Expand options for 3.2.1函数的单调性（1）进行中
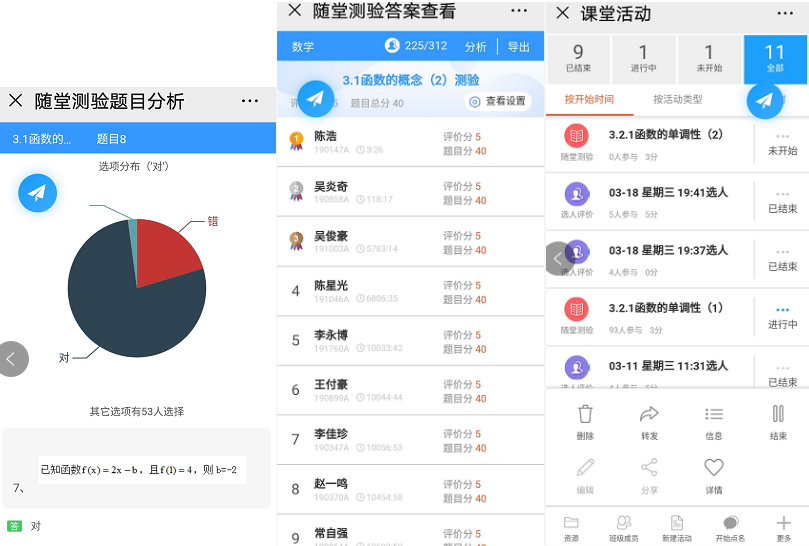The image size is (809, 546). point(782,309)
